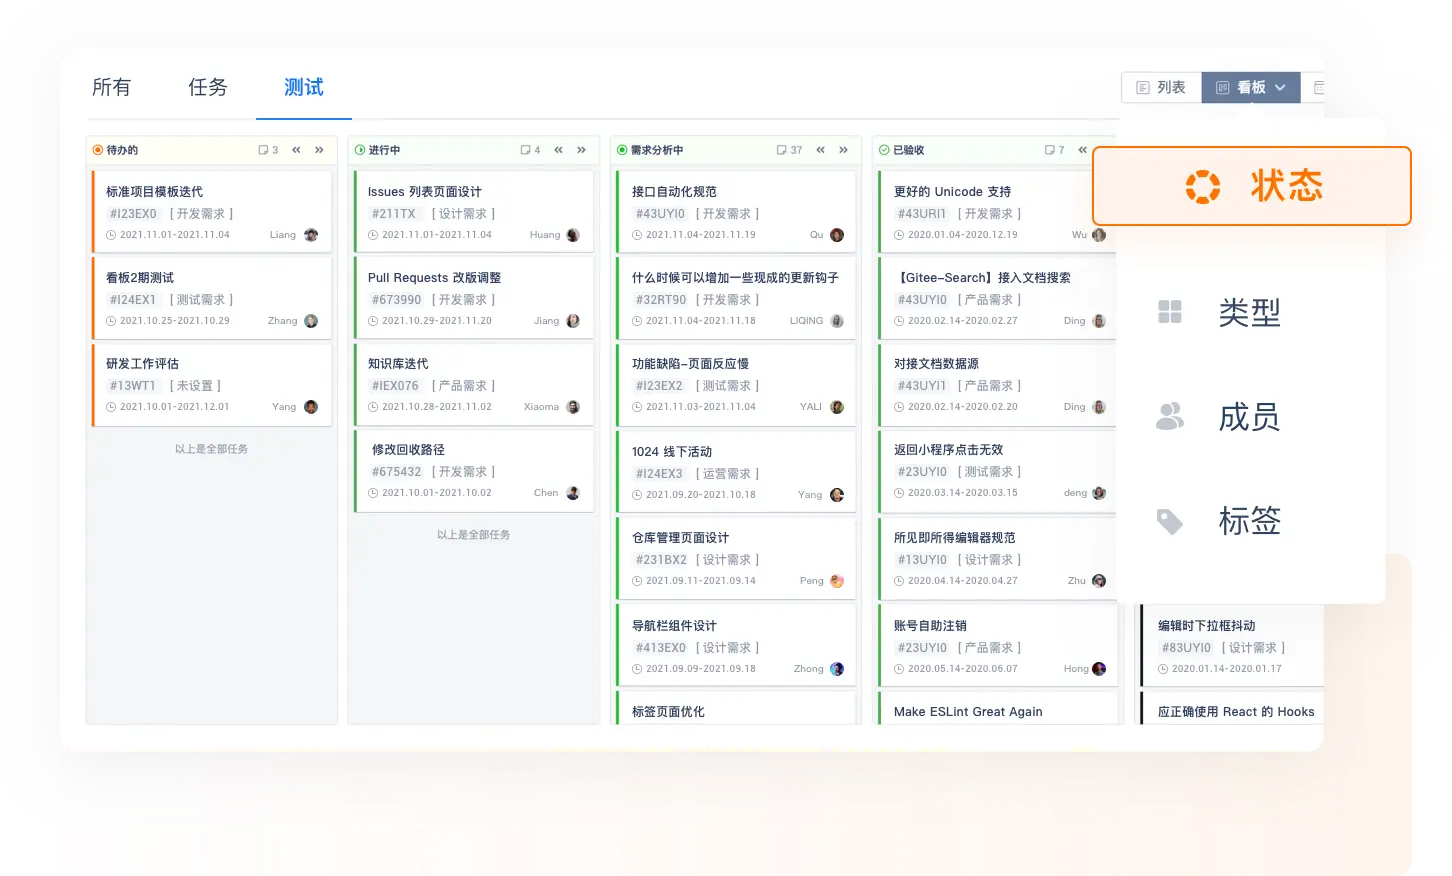
Task: Select the 状态 grouping icon
Action: tap(1202, 187)
